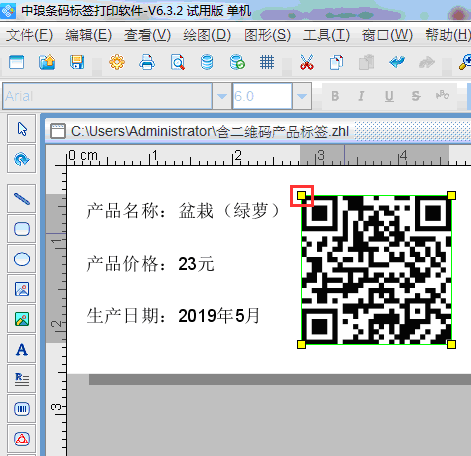
Task: Toggle bold B formatting
Action: click(335, 96)
